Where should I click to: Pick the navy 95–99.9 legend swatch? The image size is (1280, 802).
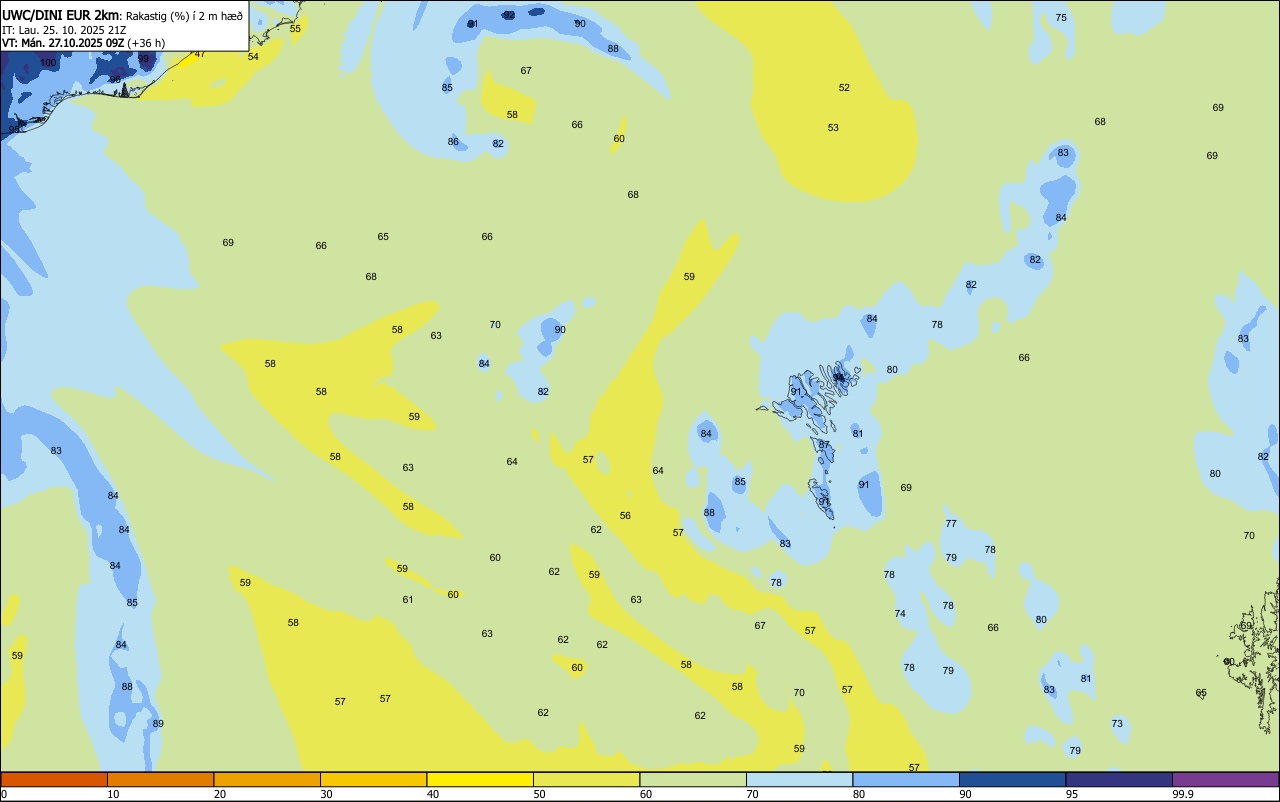(x=1119, y=779)
